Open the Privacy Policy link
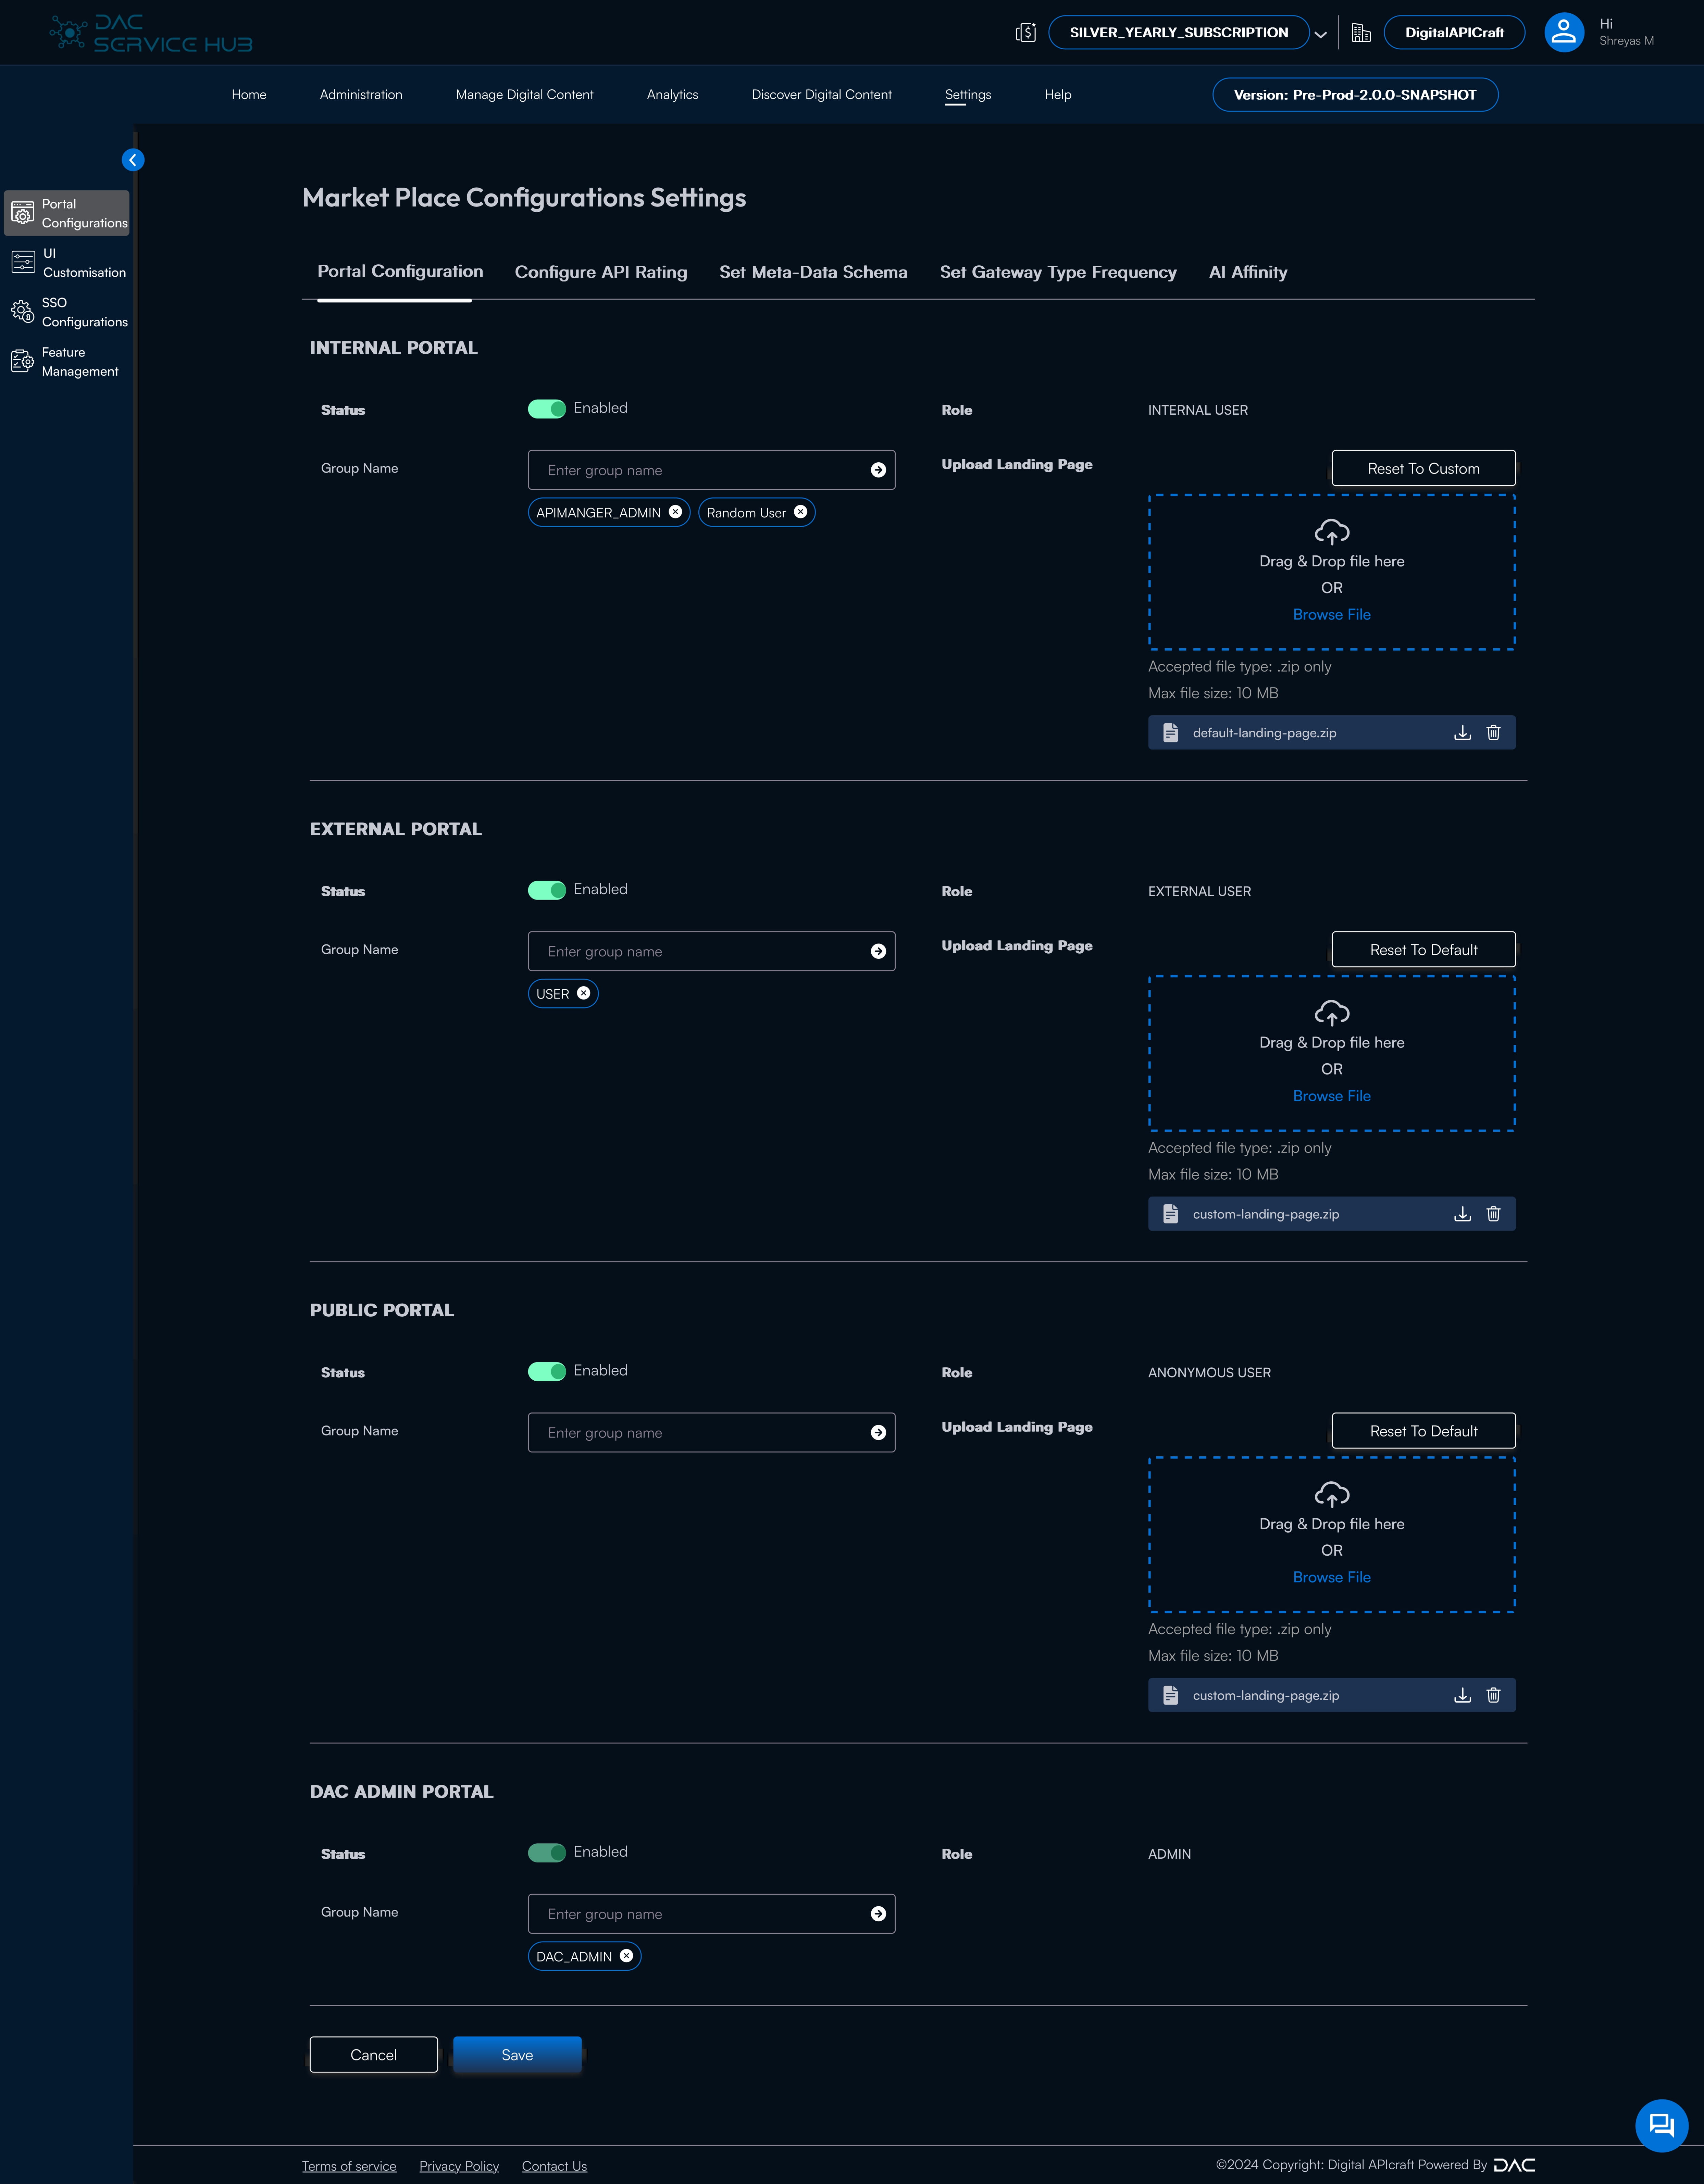The image size is (1704, 2184). [x=459, y=2165]
